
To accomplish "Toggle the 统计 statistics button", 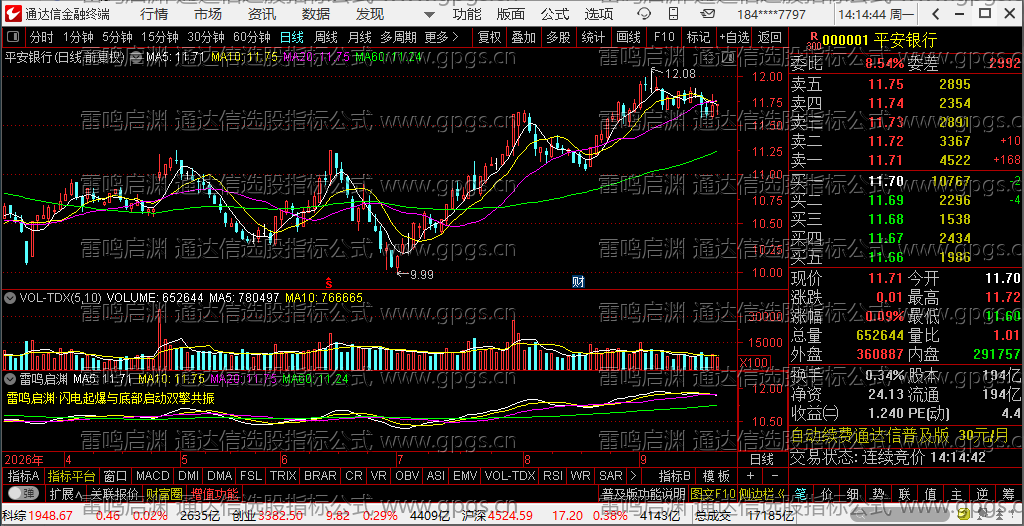I will coord(593,37).
